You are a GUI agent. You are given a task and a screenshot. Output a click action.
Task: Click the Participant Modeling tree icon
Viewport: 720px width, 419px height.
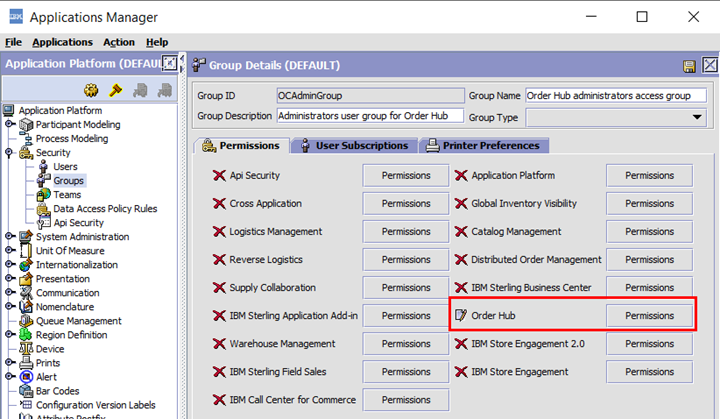(26, 124)
